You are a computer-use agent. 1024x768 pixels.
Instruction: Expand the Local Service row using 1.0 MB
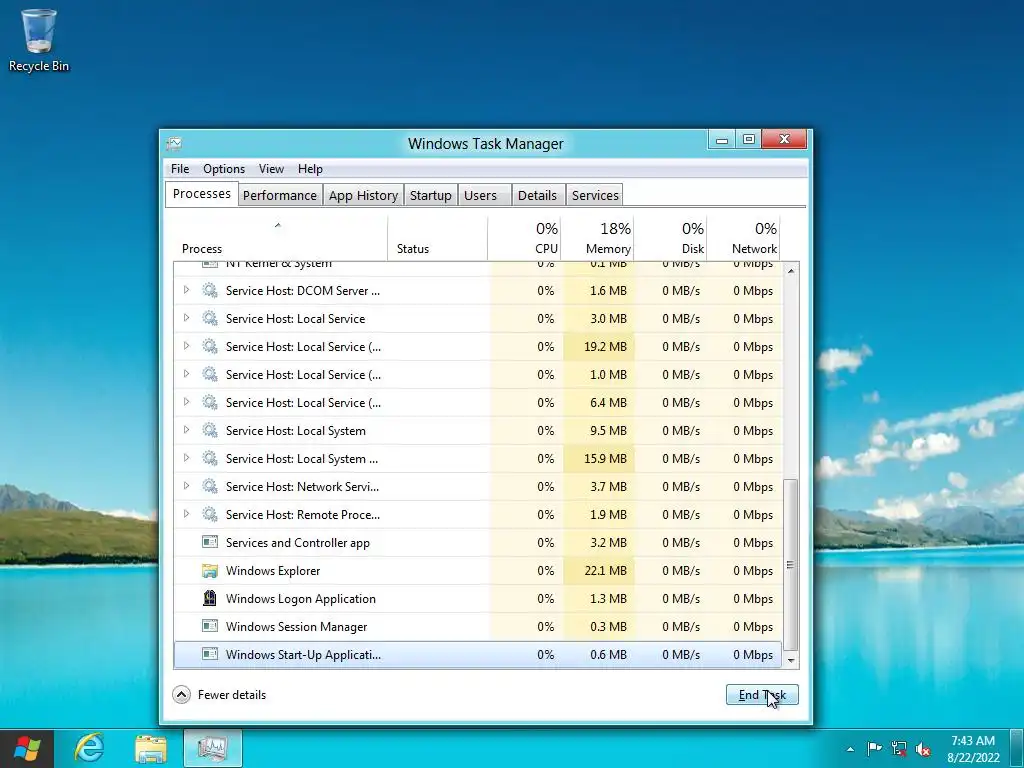(186, 374)
